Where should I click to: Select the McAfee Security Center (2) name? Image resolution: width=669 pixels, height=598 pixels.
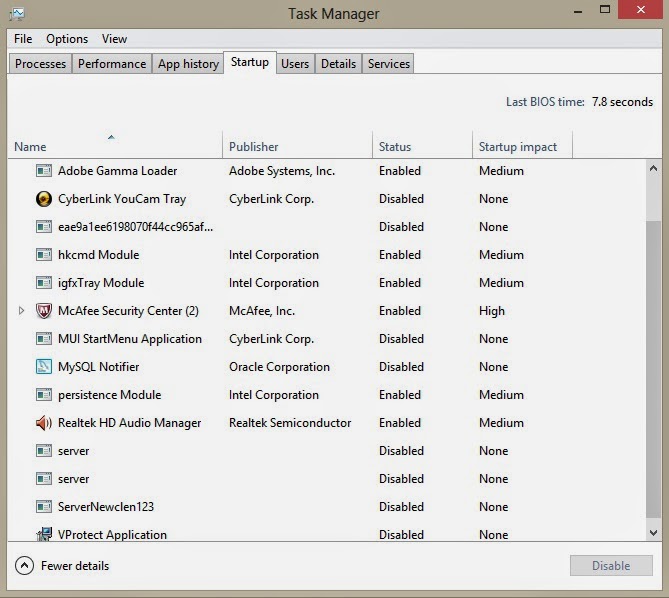pos(128,311)
